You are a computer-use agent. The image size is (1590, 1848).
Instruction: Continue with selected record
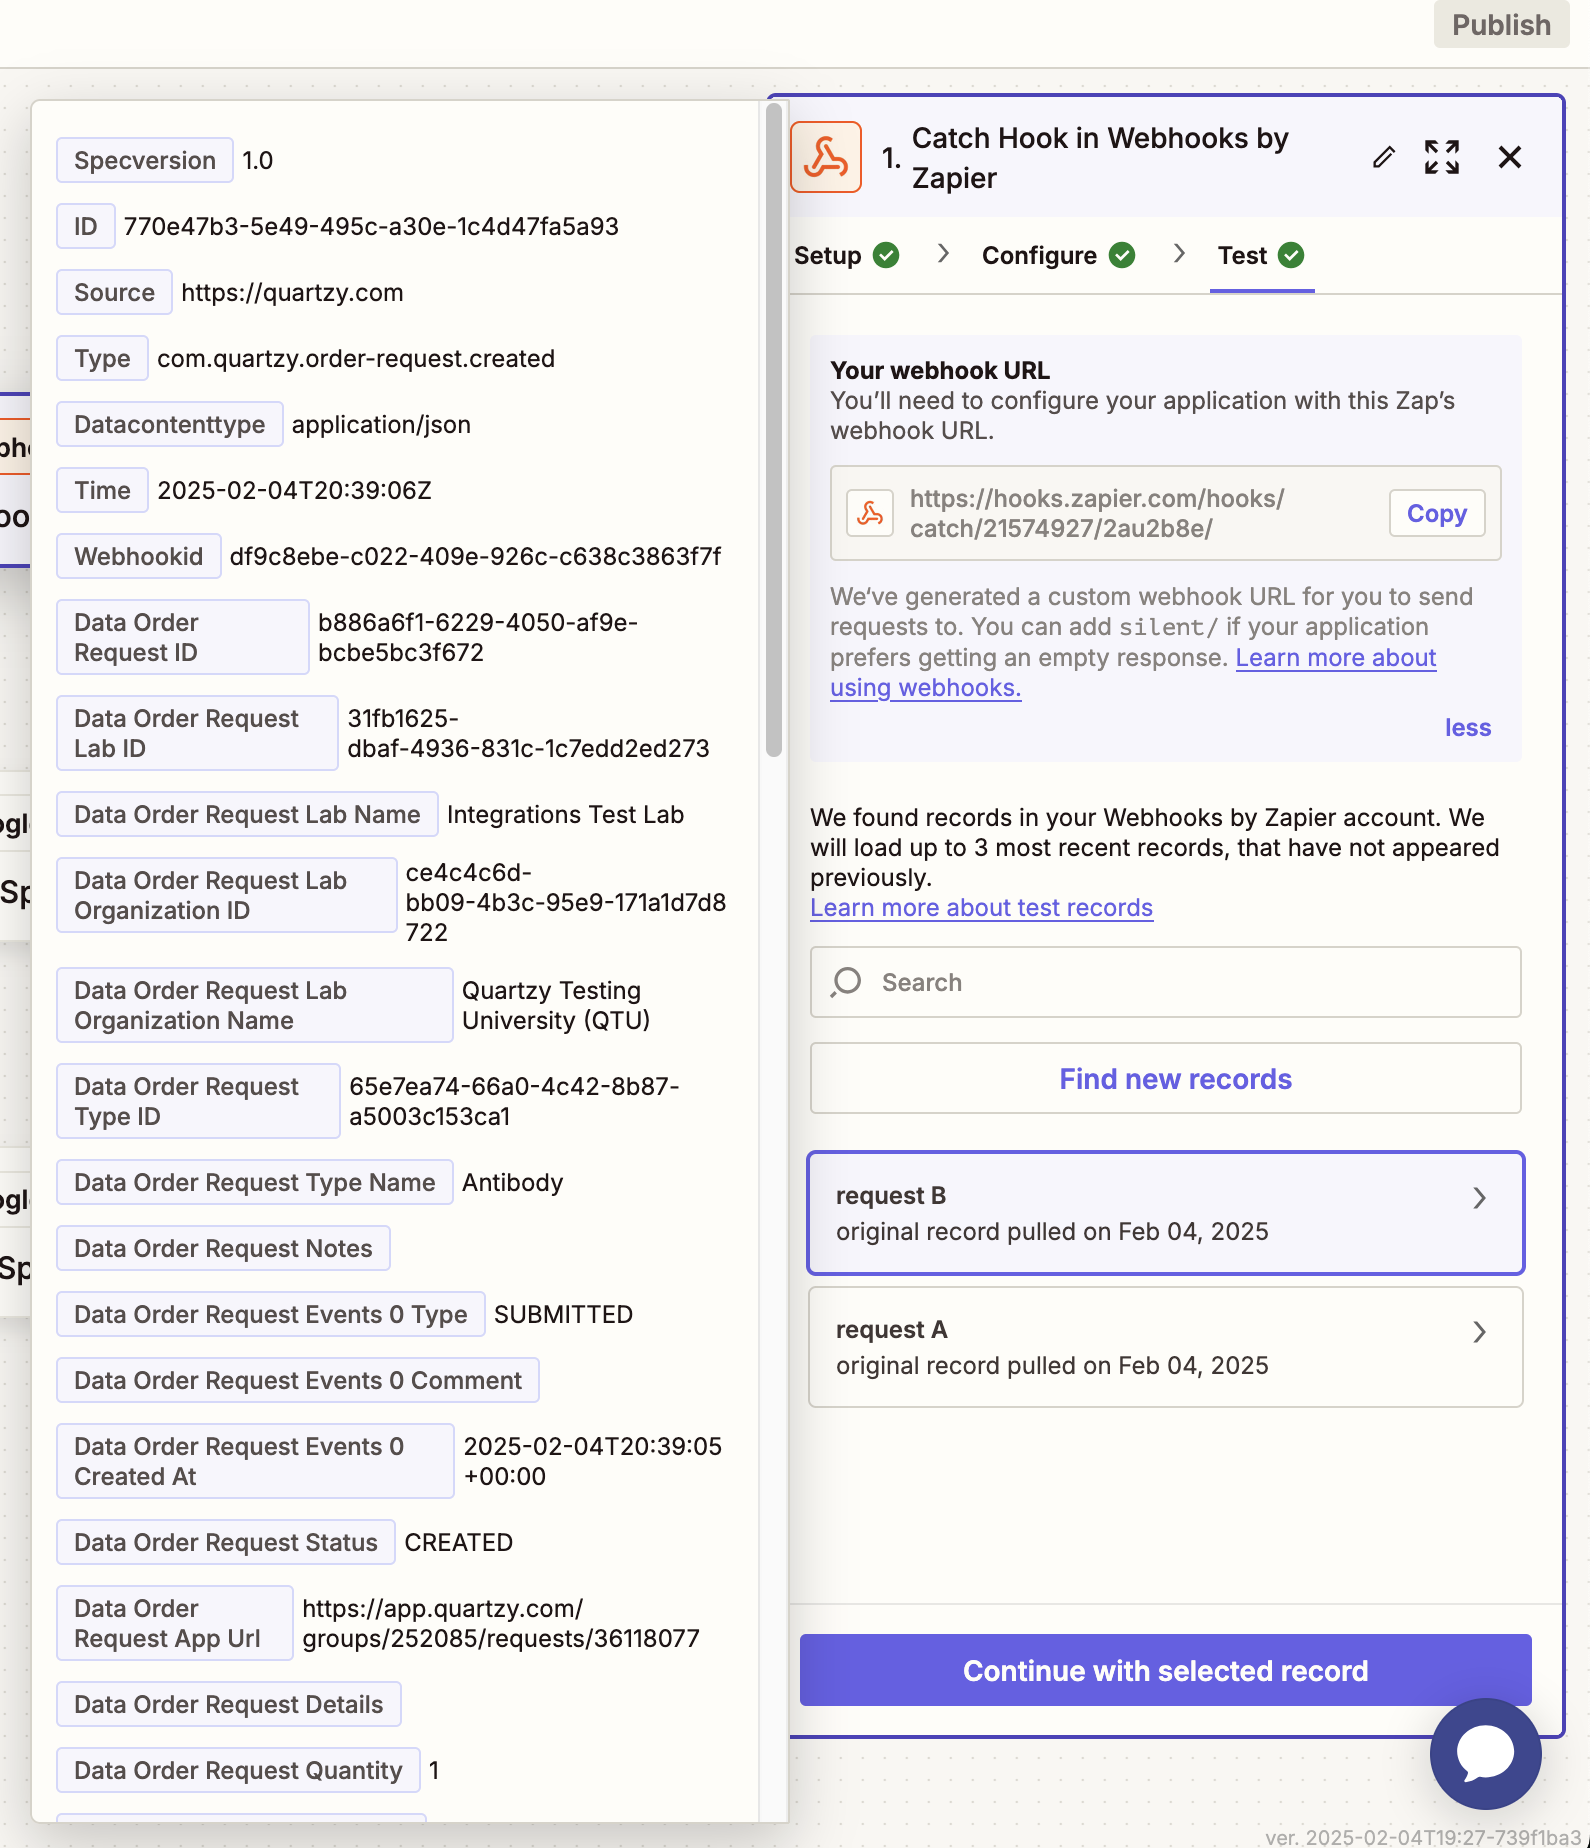[1166, 1670]
